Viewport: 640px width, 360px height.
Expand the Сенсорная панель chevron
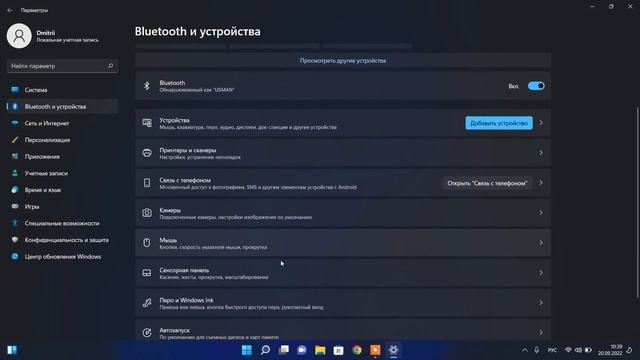[541, 273]
